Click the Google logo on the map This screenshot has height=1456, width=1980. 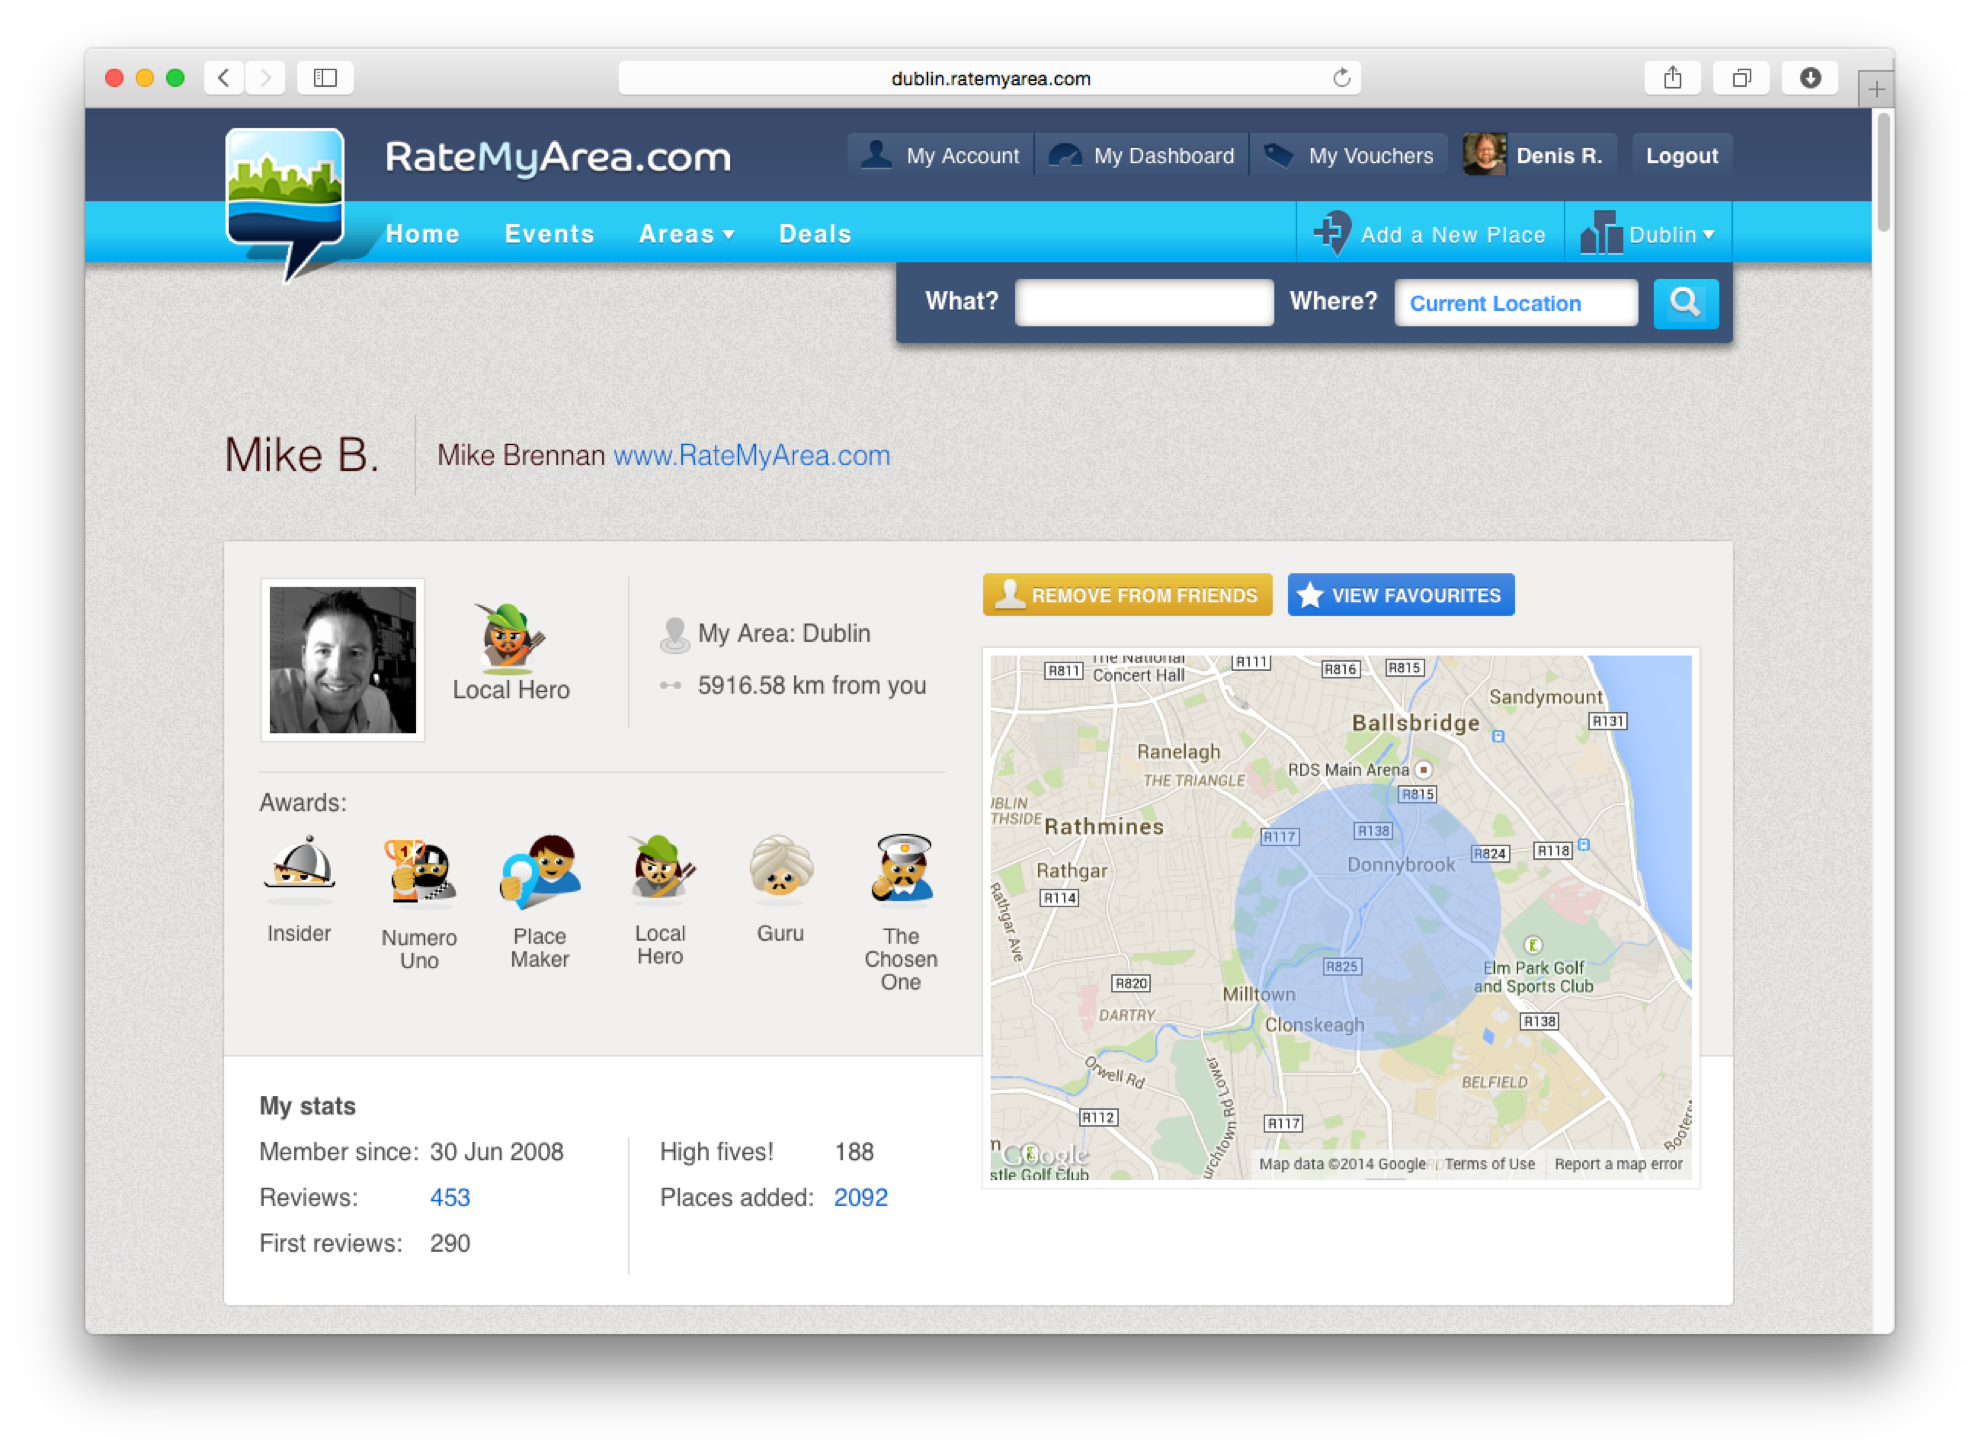(1045, 1155)
